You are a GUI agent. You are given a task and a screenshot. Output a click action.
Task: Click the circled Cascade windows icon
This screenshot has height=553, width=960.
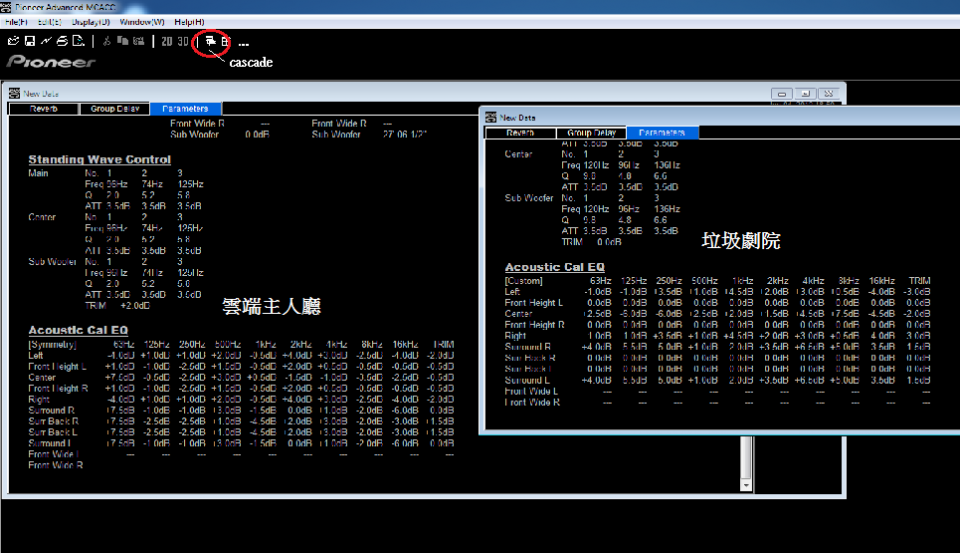pos(210,41)
